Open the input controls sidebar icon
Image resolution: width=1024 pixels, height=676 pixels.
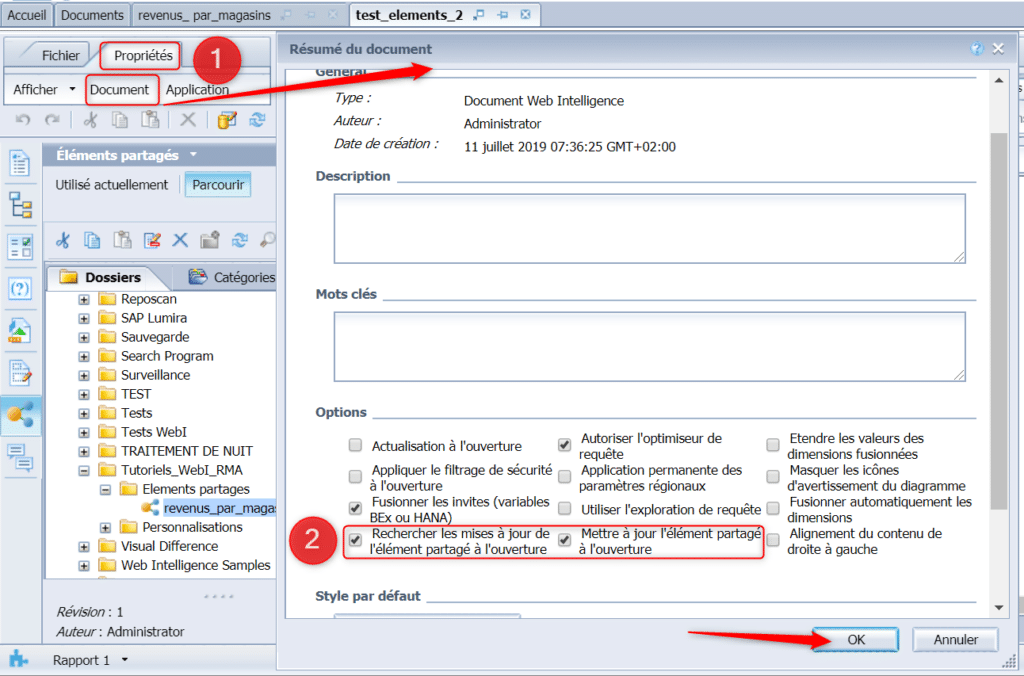click(x=20, y=247)
